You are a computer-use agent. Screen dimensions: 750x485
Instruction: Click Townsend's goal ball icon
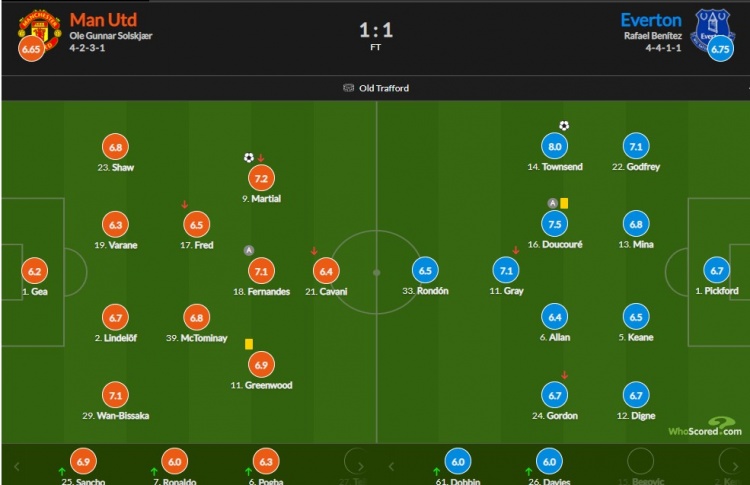[x=564, y=126]
